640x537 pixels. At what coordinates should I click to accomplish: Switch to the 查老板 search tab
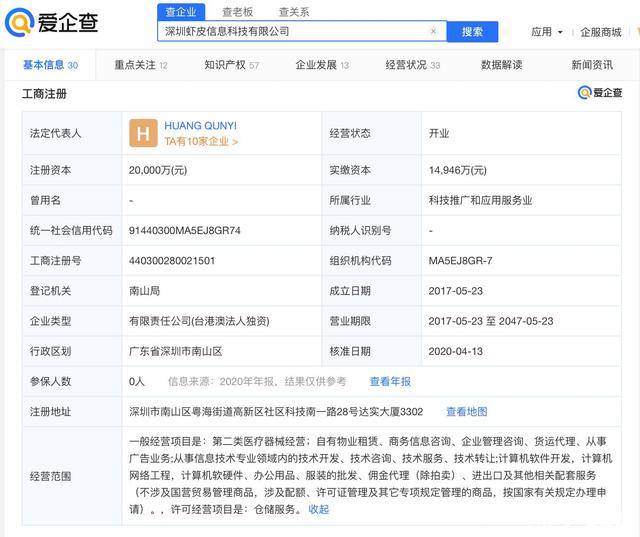[238, 12]
